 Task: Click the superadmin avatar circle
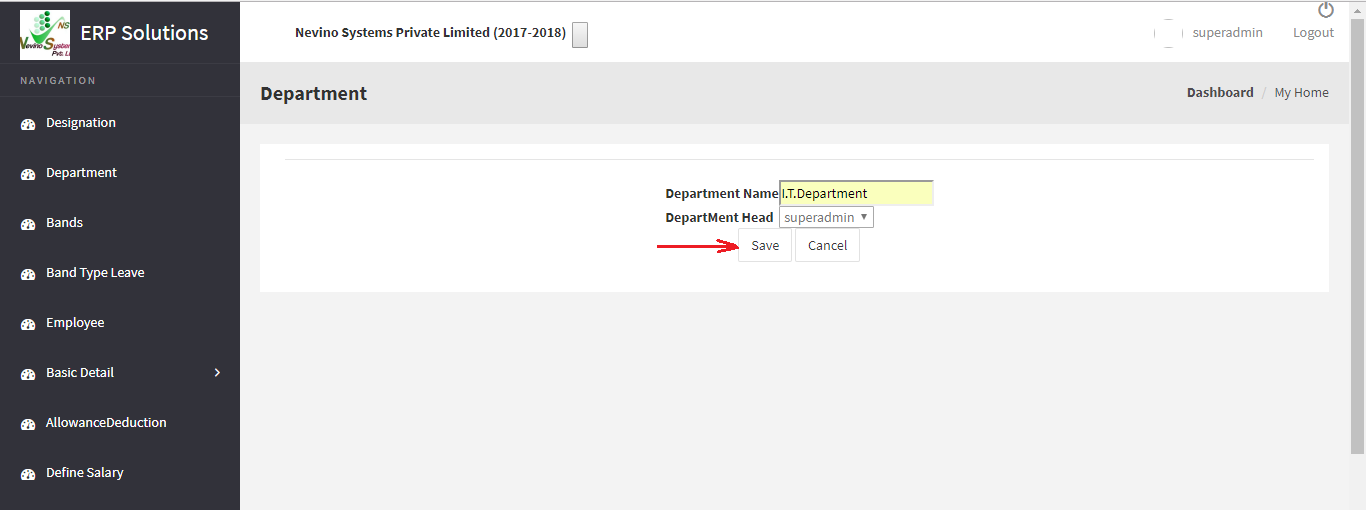(x=1168, y=33)
